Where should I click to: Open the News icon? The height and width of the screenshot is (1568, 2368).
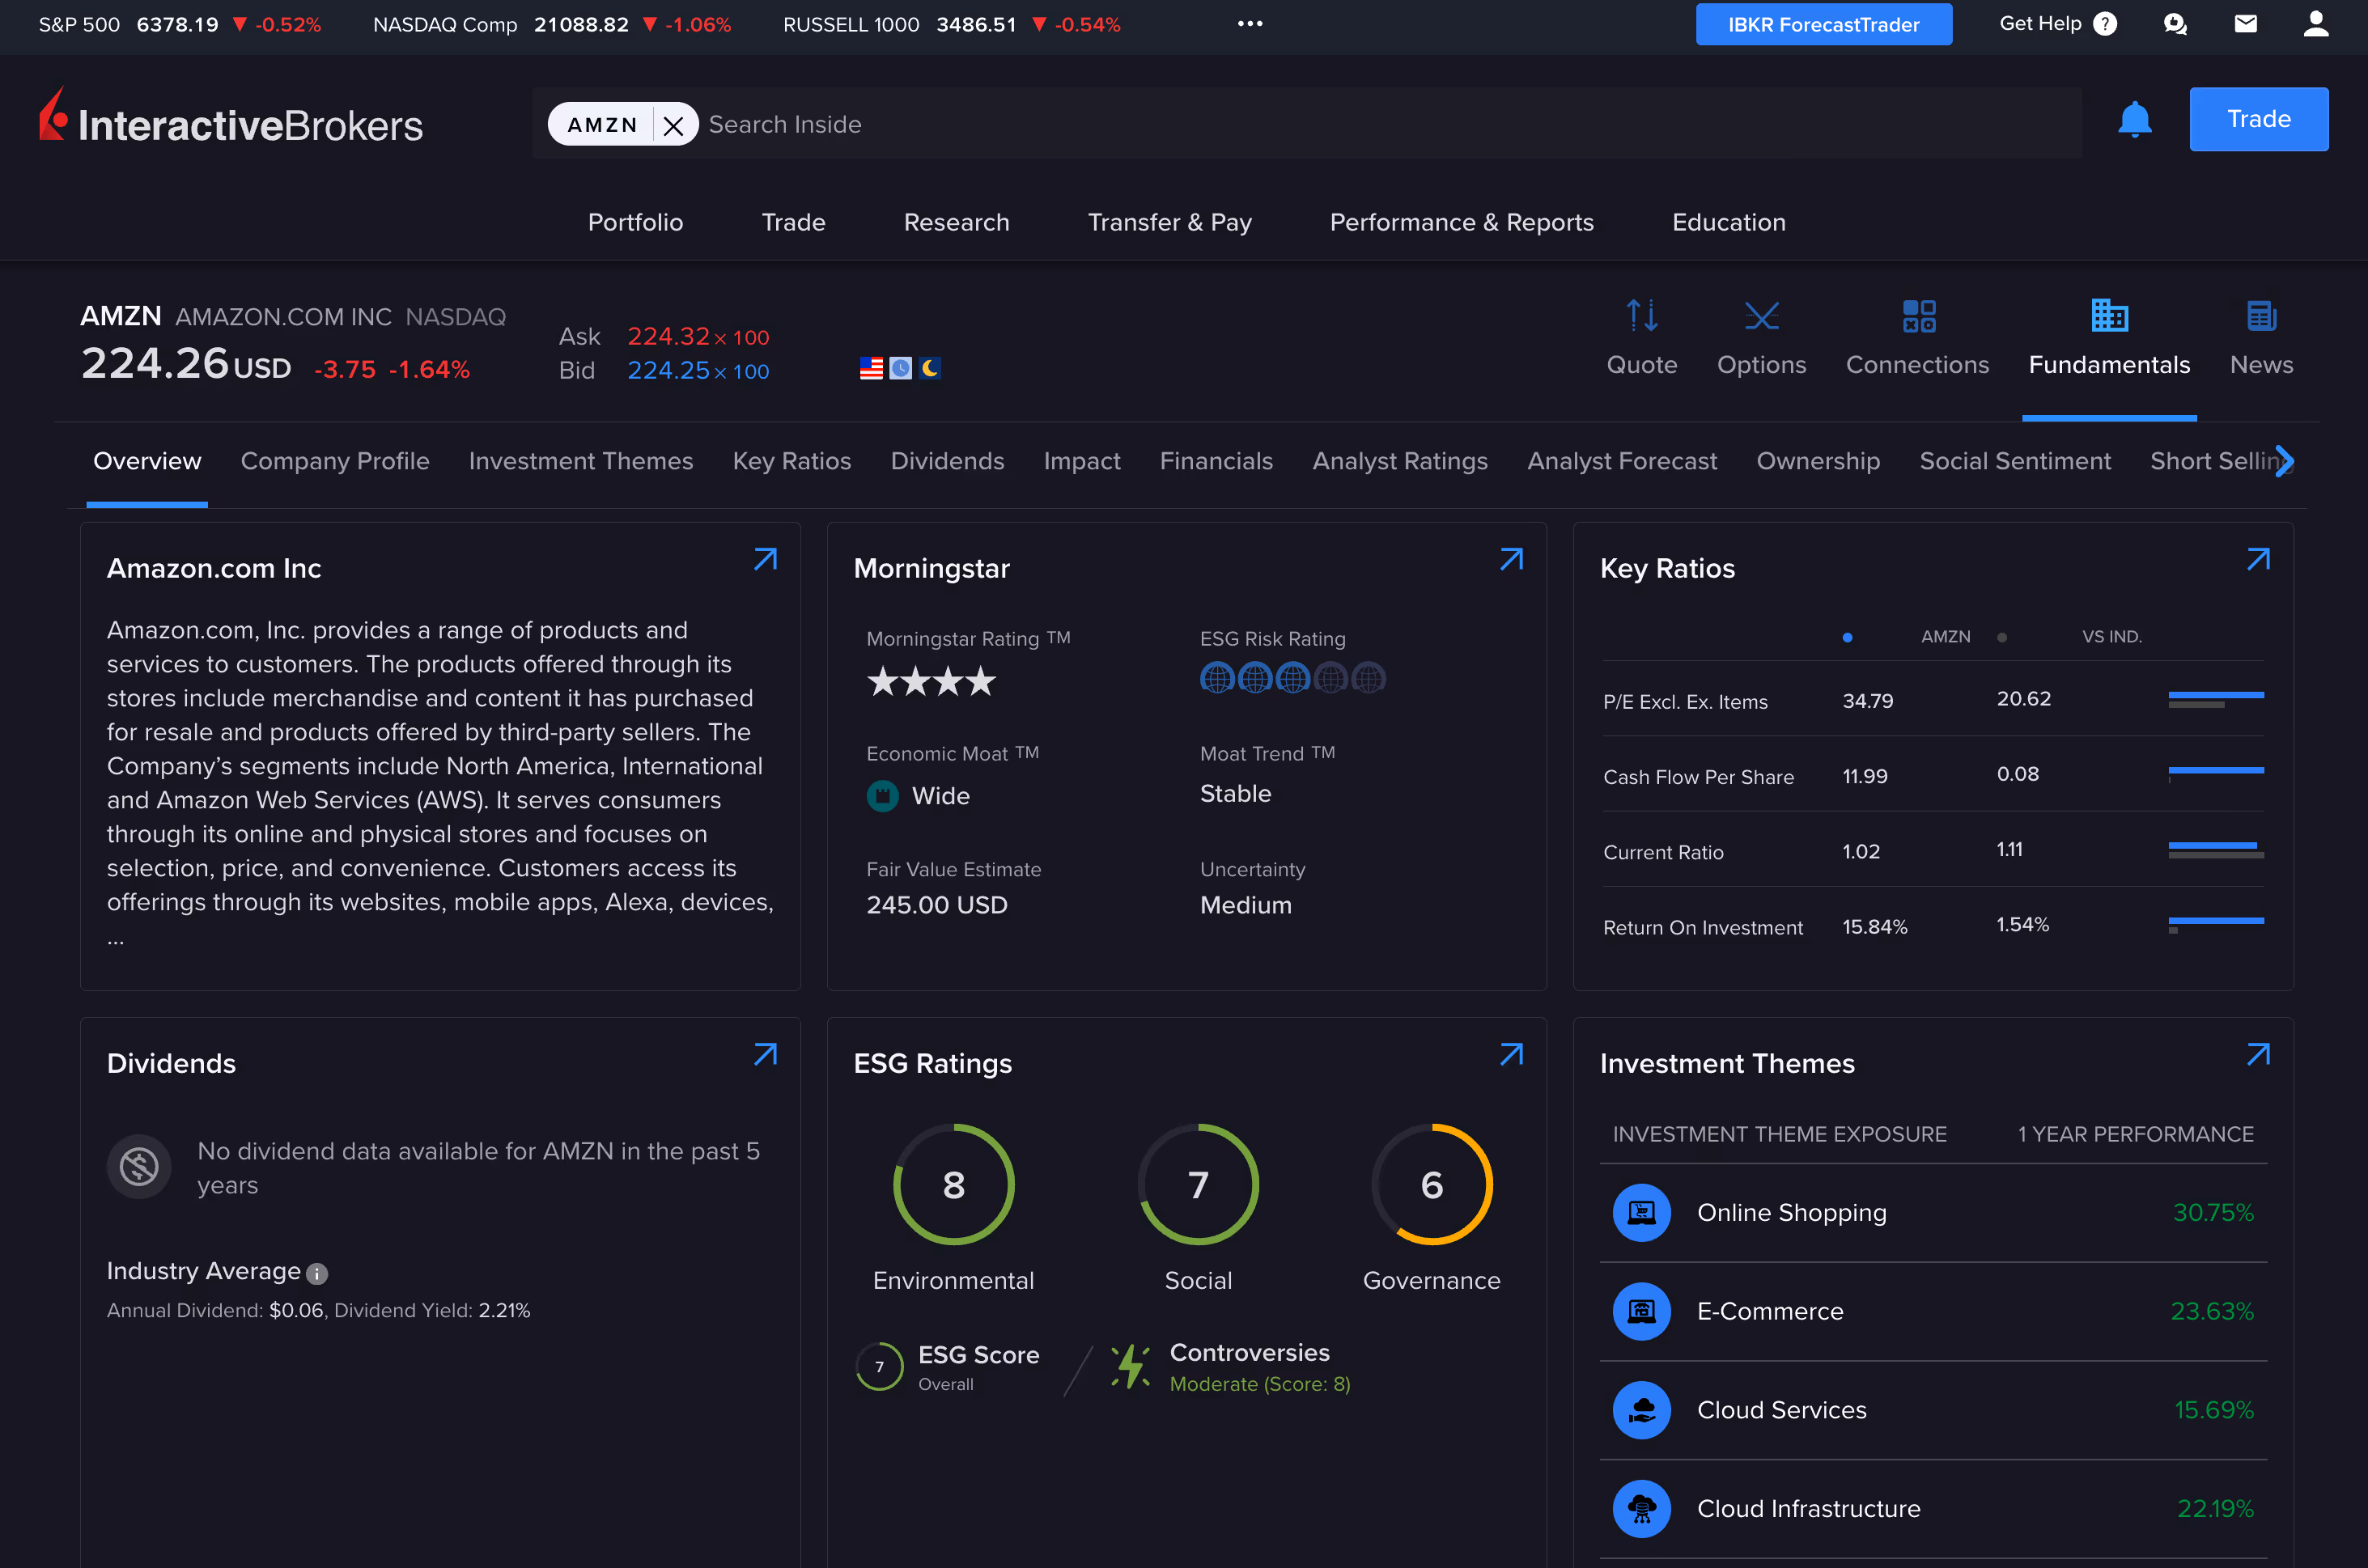2261,316
